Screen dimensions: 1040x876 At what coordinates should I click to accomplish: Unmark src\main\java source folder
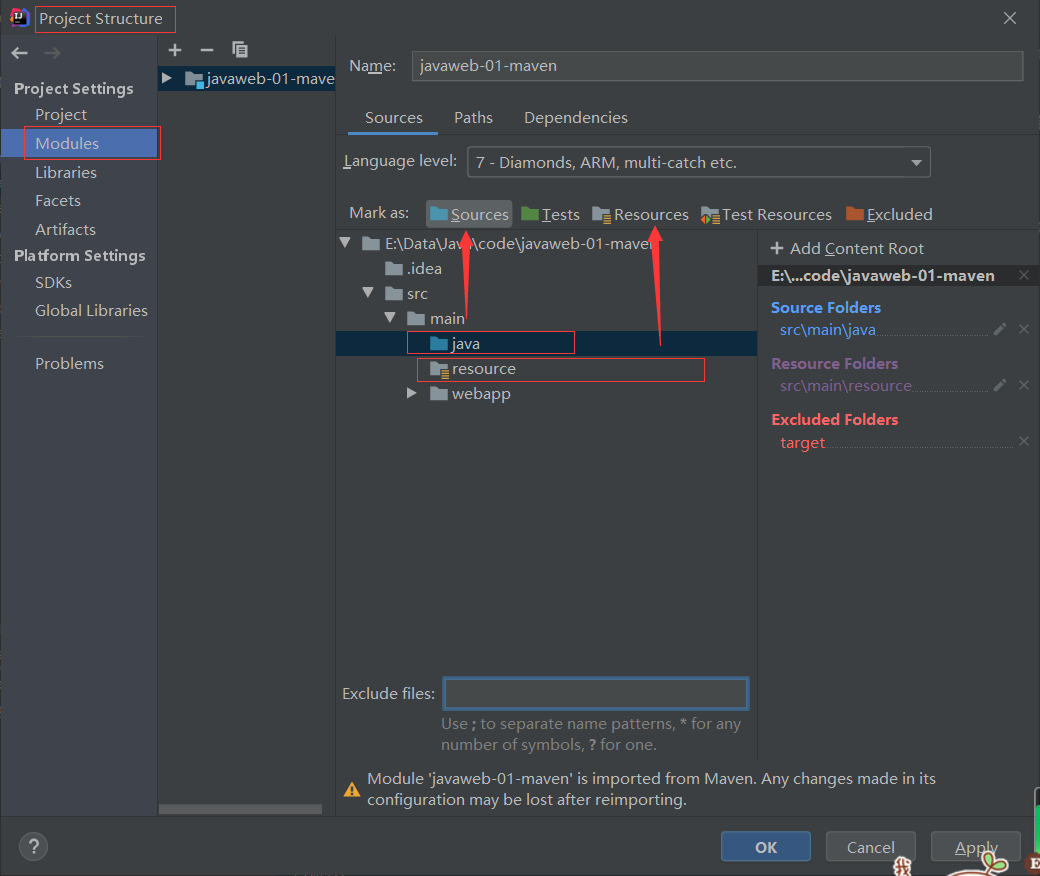(x=1023, y=329)
